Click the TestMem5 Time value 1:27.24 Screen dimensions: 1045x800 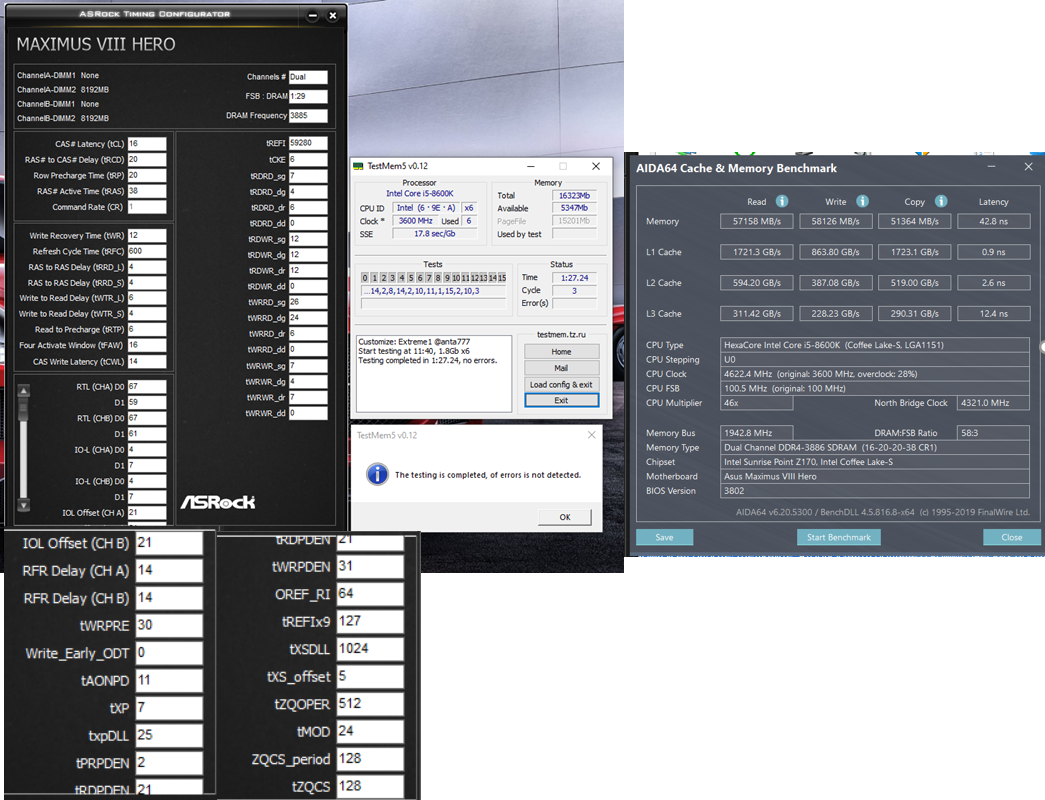point(574,278)
